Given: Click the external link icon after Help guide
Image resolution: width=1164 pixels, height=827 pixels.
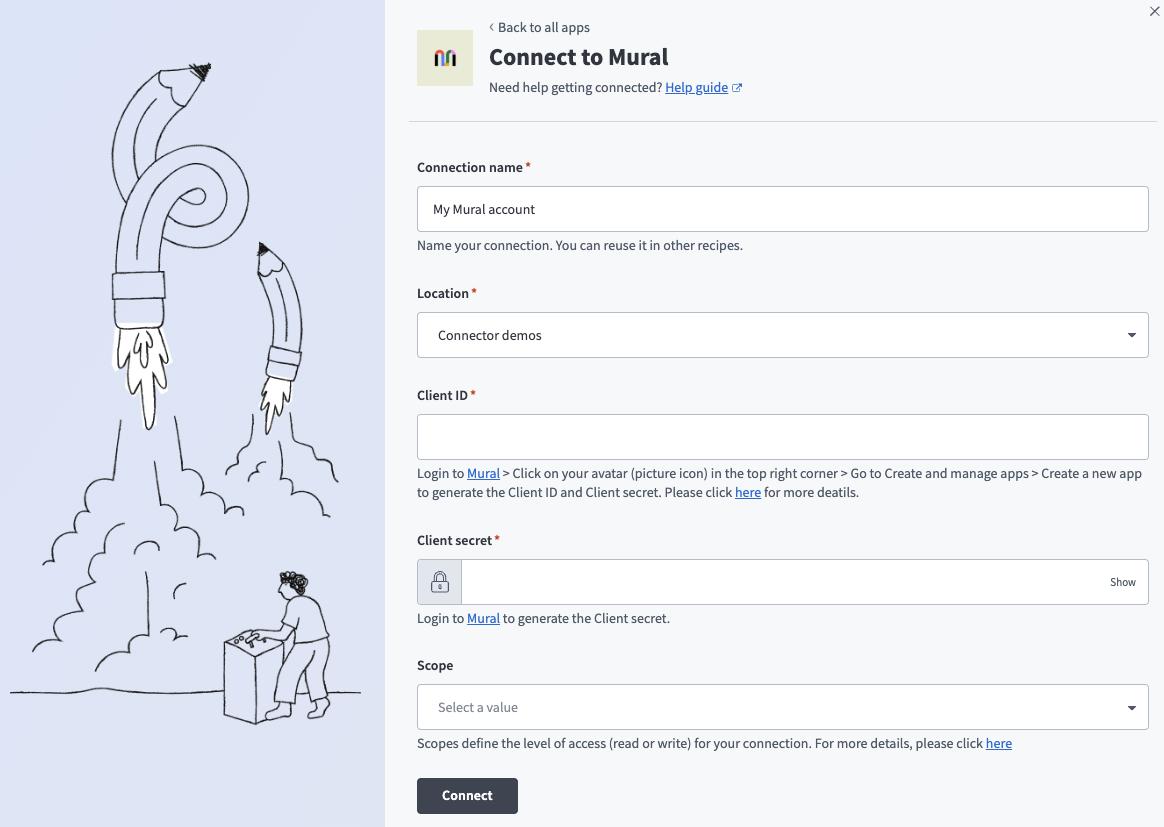Looking at the screenshot, I should 737,88.
